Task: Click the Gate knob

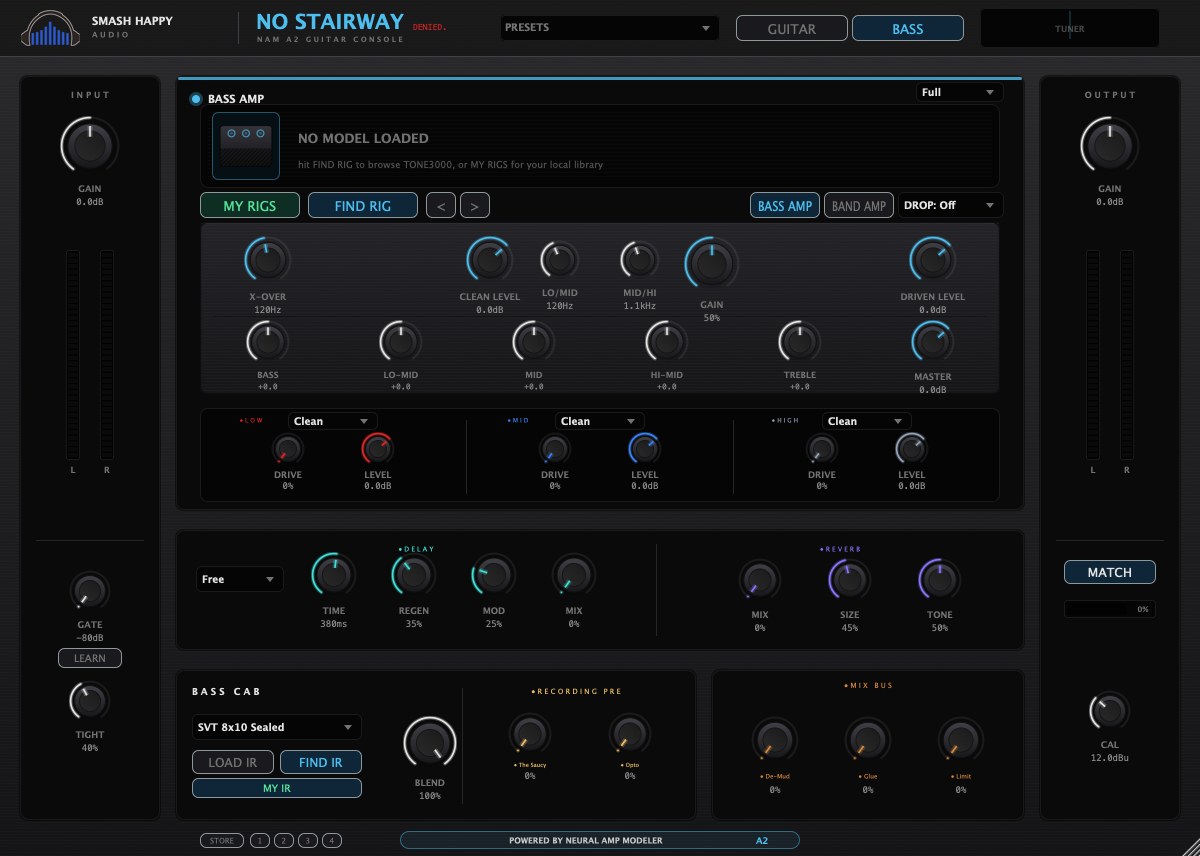Action: tap(89, 591)
